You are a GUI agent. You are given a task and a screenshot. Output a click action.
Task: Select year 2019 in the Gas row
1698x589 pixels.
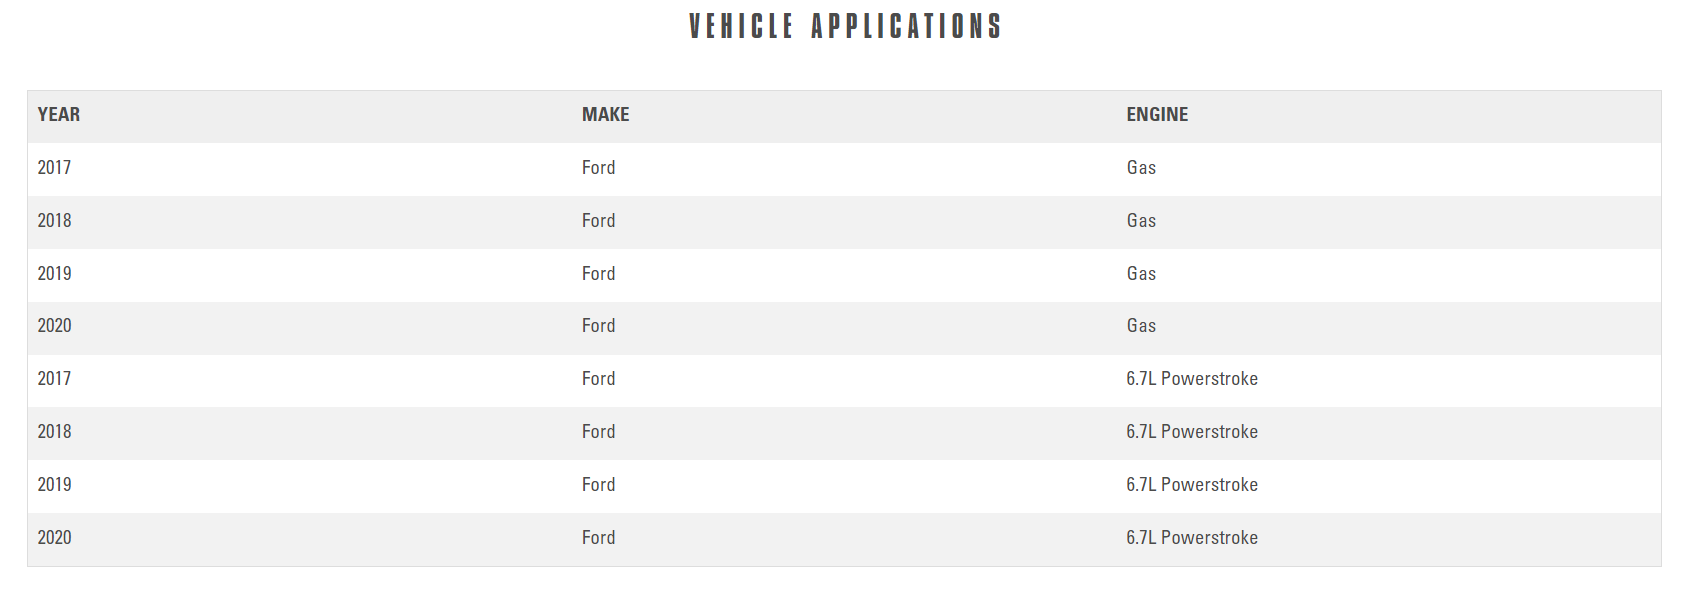[54, 274]
